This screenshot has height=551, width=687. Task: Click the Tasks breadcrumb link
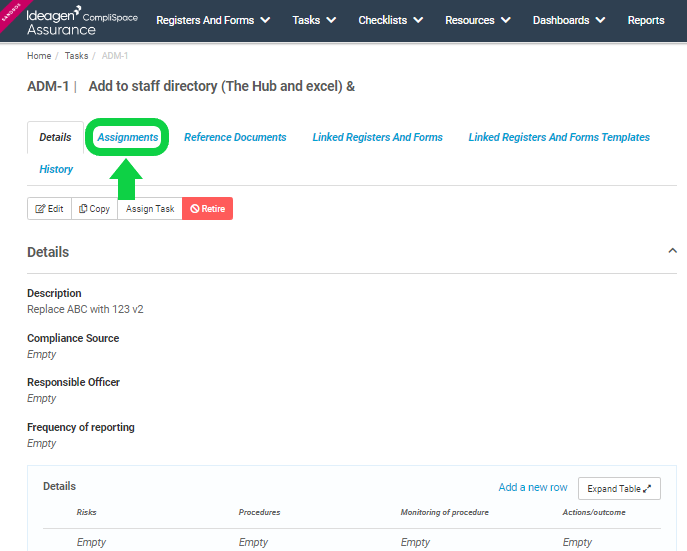tap(76, 56)
